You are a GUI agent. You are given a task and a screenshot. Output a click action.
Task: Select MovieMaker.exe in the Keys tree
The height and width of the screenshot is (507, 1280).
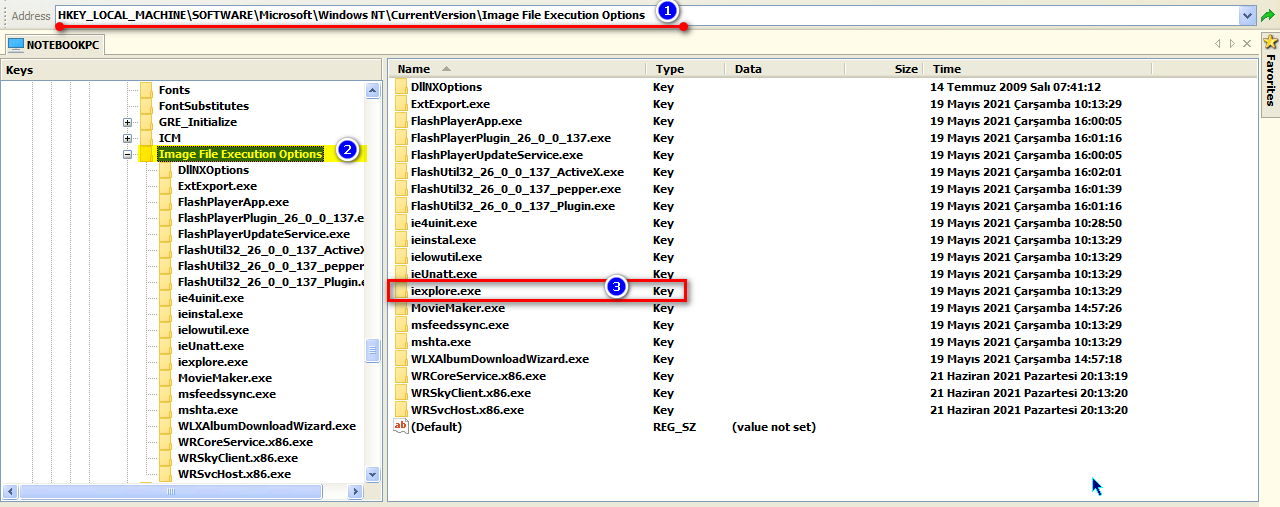[x=225, y=378]
